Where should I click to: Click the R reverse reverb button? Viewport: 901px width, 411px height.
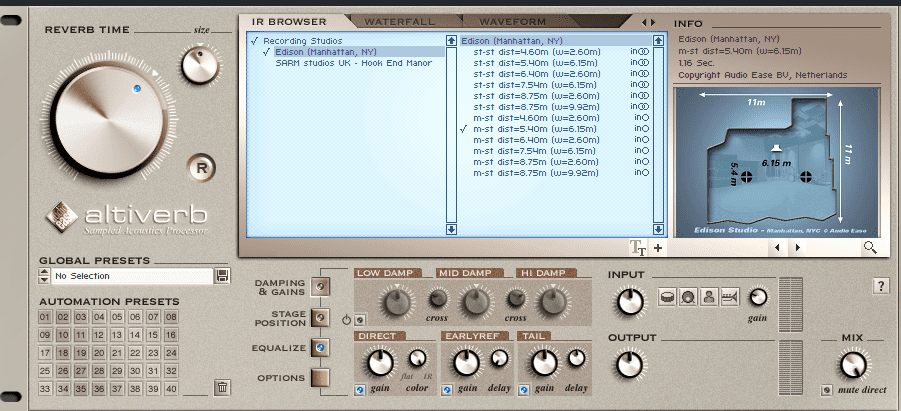(202, 168)
